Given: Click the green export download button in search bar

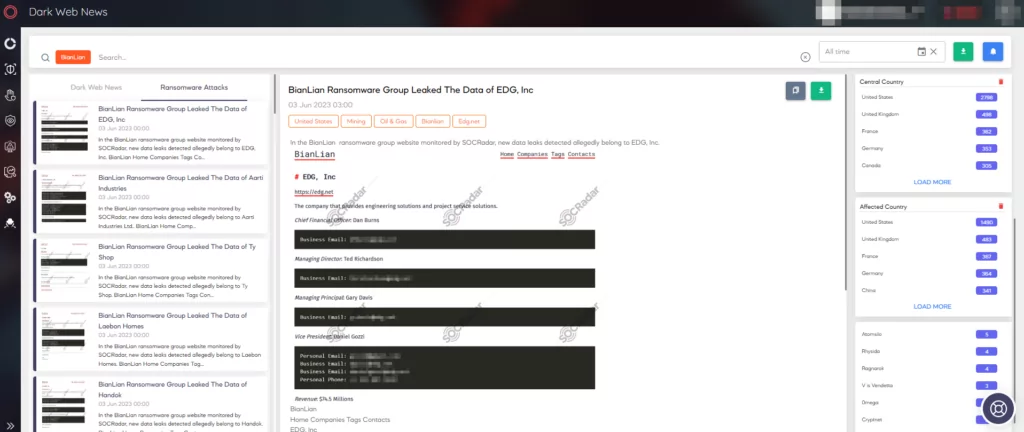Looking at the screenshot, I should click(963, 52).
